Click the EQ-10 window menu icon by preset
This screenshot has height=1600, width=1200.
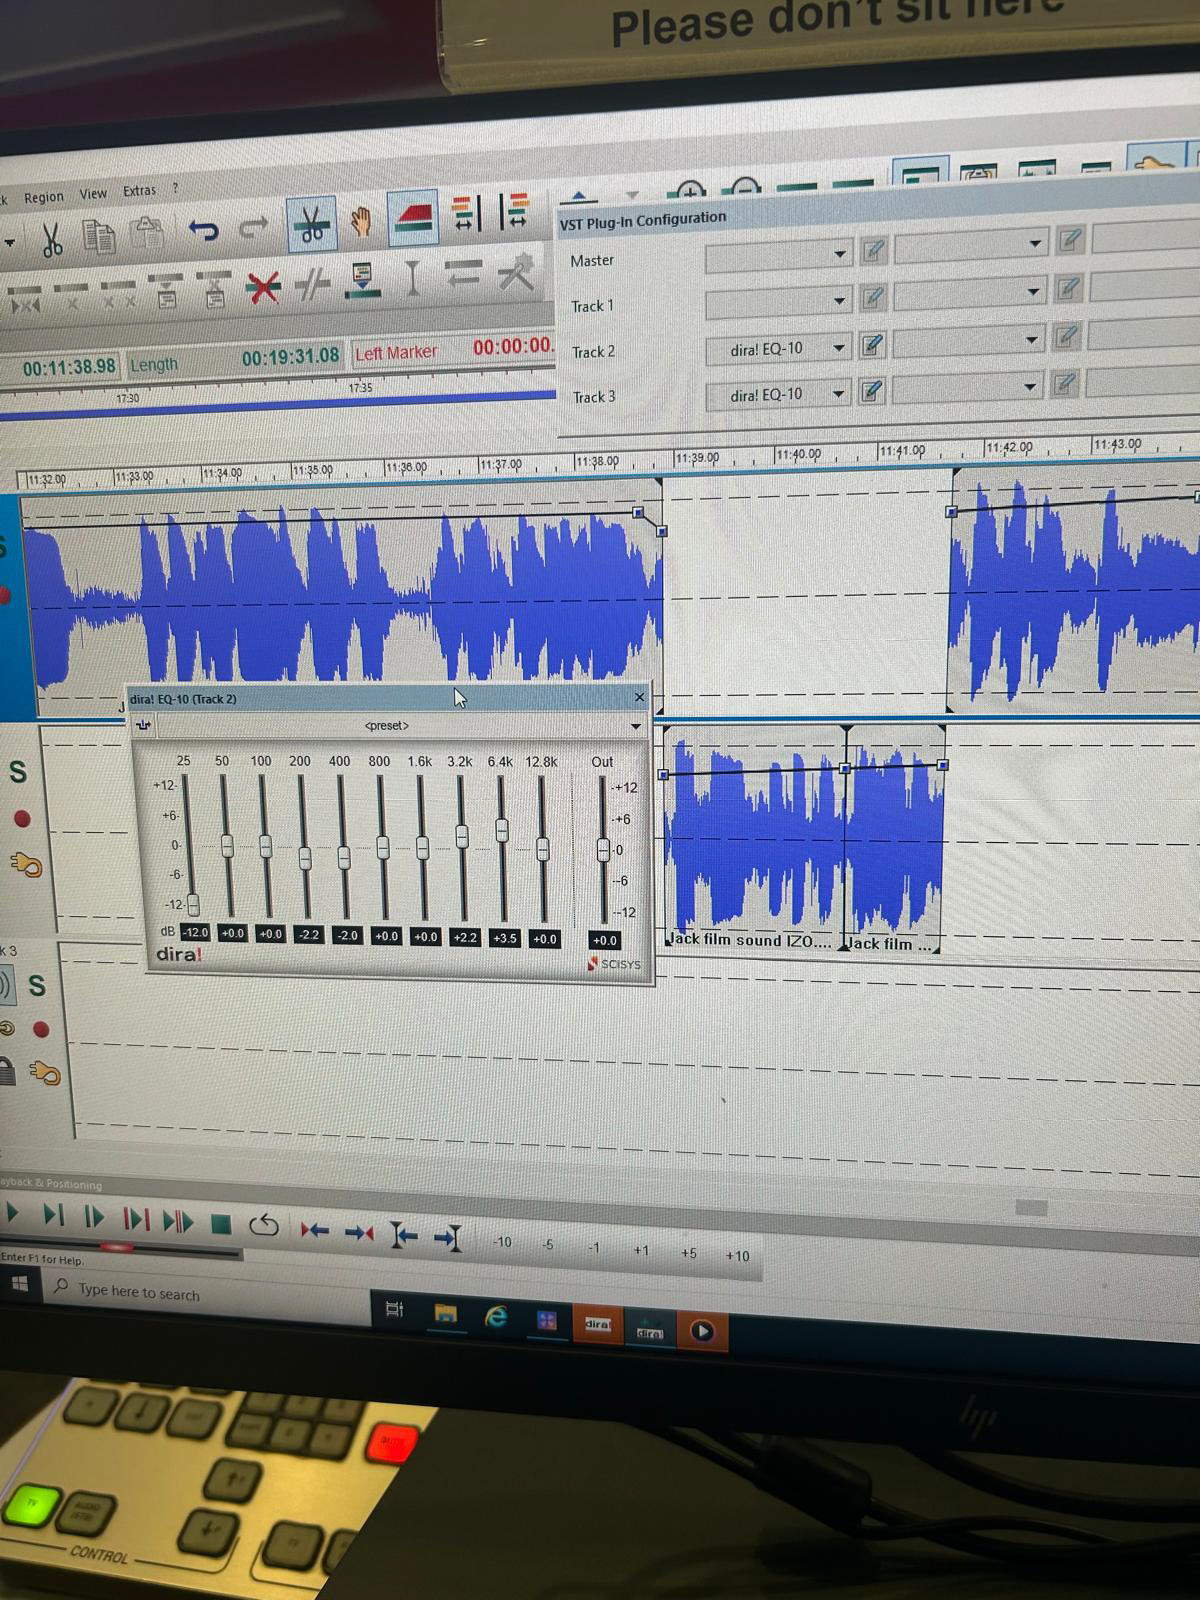coord(144,724)
